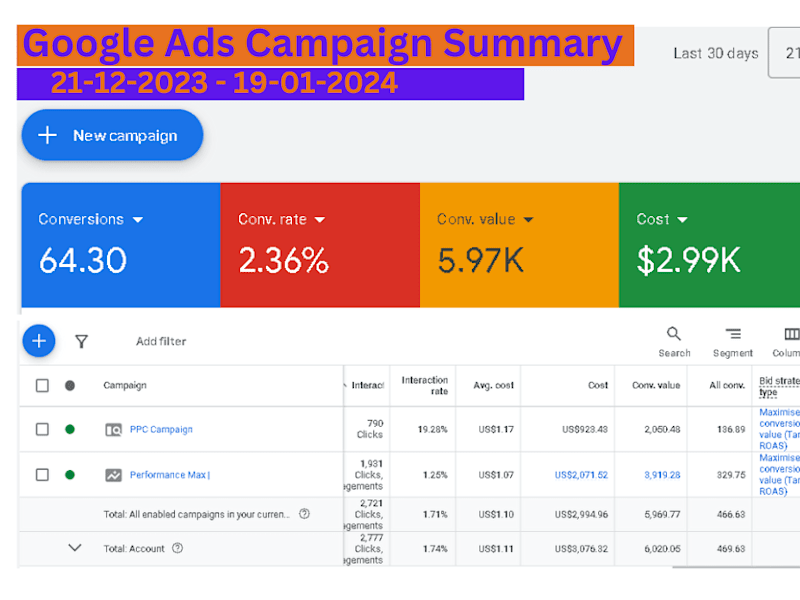This screenshot has height=600, width=800.
Task: Open the Conversions metric dropdown
Action: point(91,219)
